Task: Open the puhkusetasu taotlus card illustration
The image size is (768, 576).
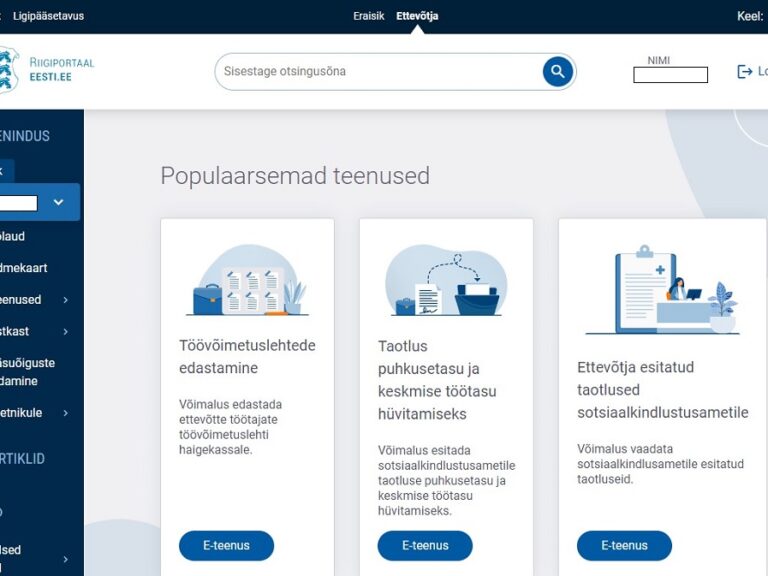Action: pos(446,280)
